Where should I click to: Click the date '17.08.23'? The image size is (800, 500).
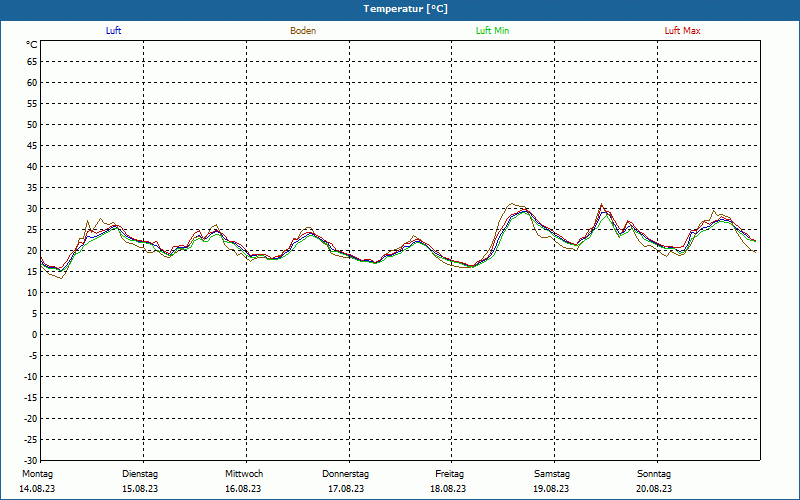[x=346, y=489]
